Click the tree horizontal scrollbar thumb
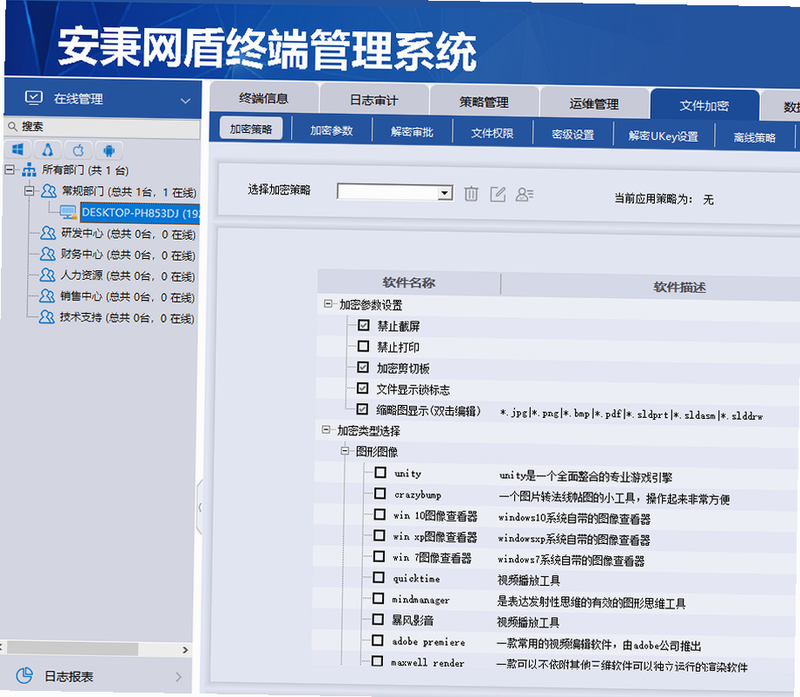Viewport: 800px width, 697px height. pyautogui.click(x=72, y=649)
